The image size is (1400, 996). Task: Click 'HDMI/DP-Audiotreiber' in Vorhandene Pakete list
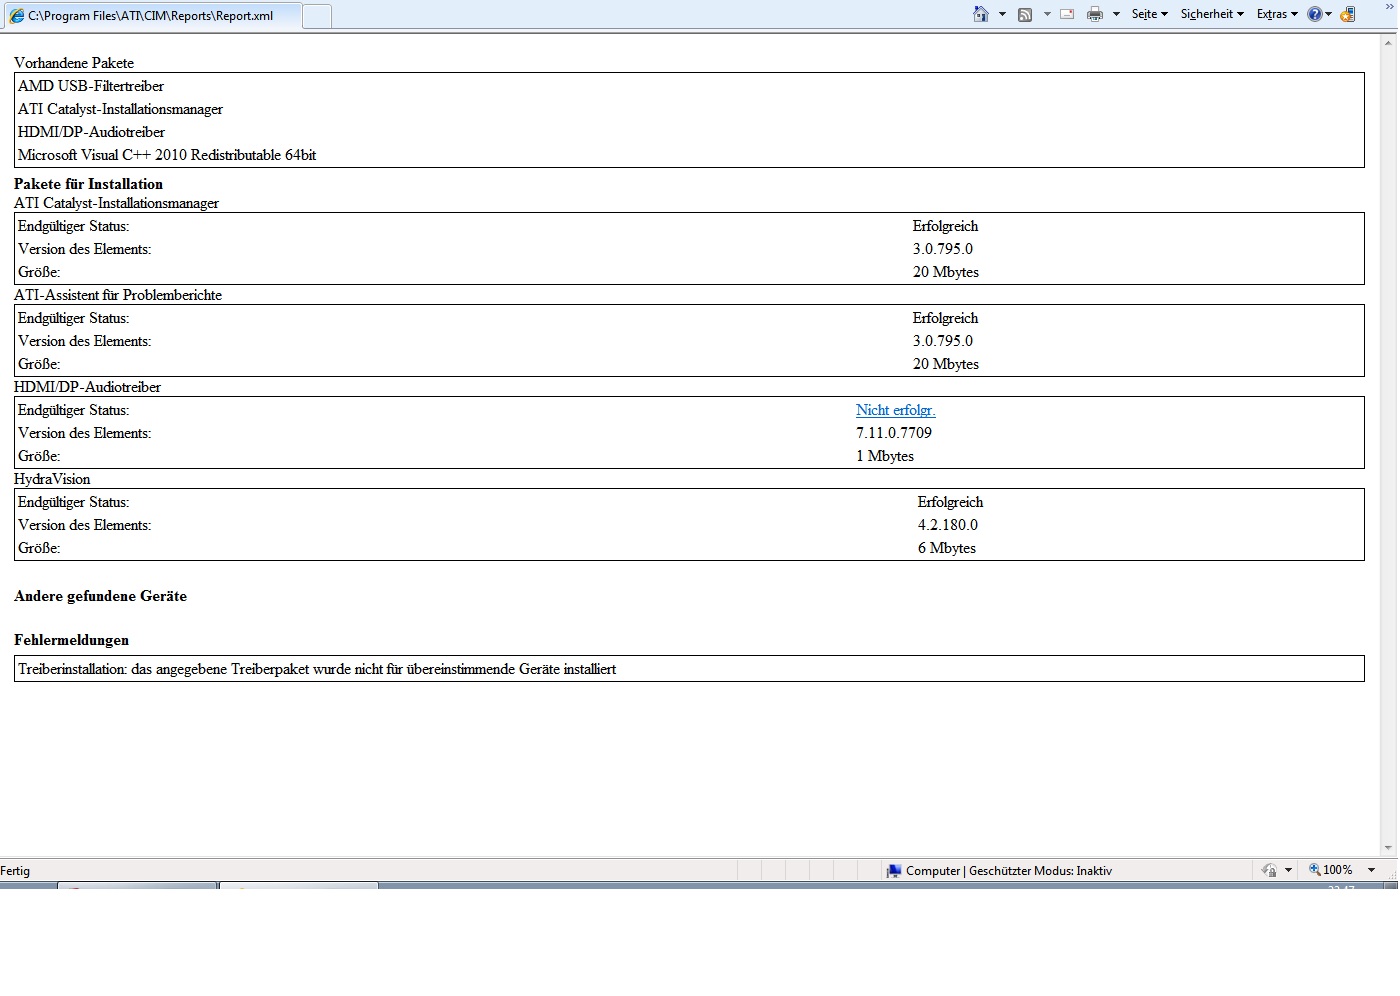(x=91, y=132)
